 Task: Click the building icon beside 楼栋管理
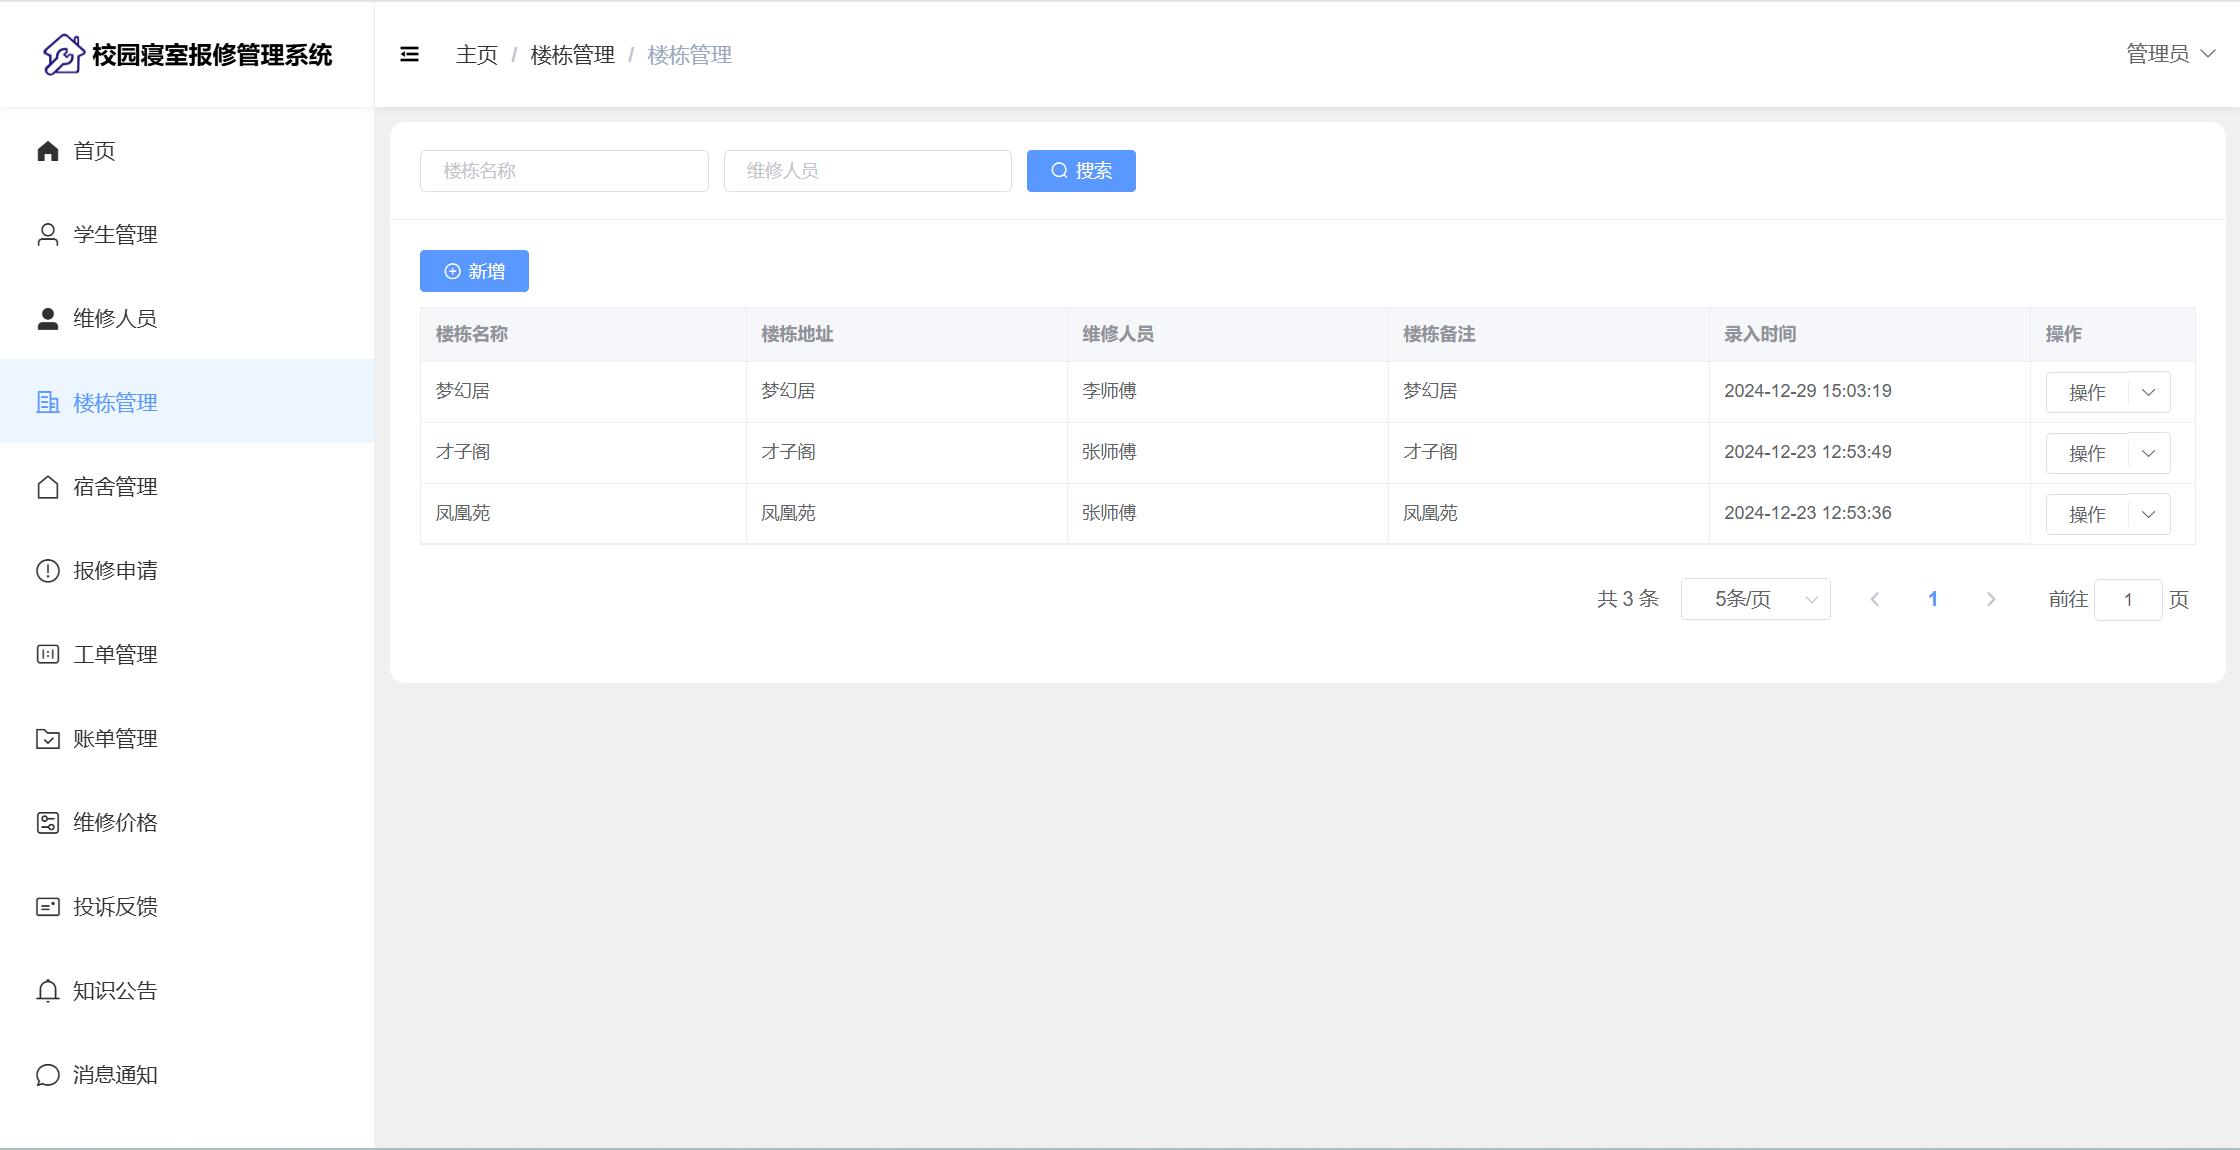(47, 403)
